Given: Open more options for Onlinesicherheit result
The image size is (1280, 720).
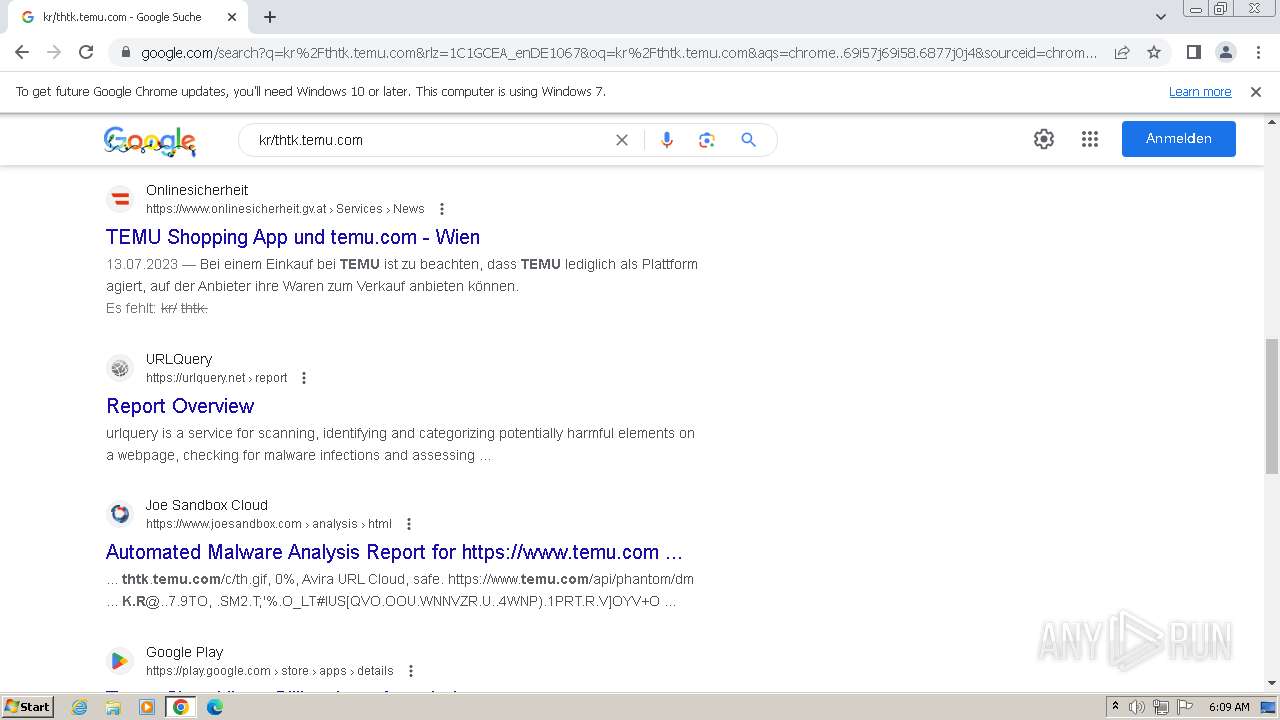Looking at the screenshot, I should [x=442, y=209].
